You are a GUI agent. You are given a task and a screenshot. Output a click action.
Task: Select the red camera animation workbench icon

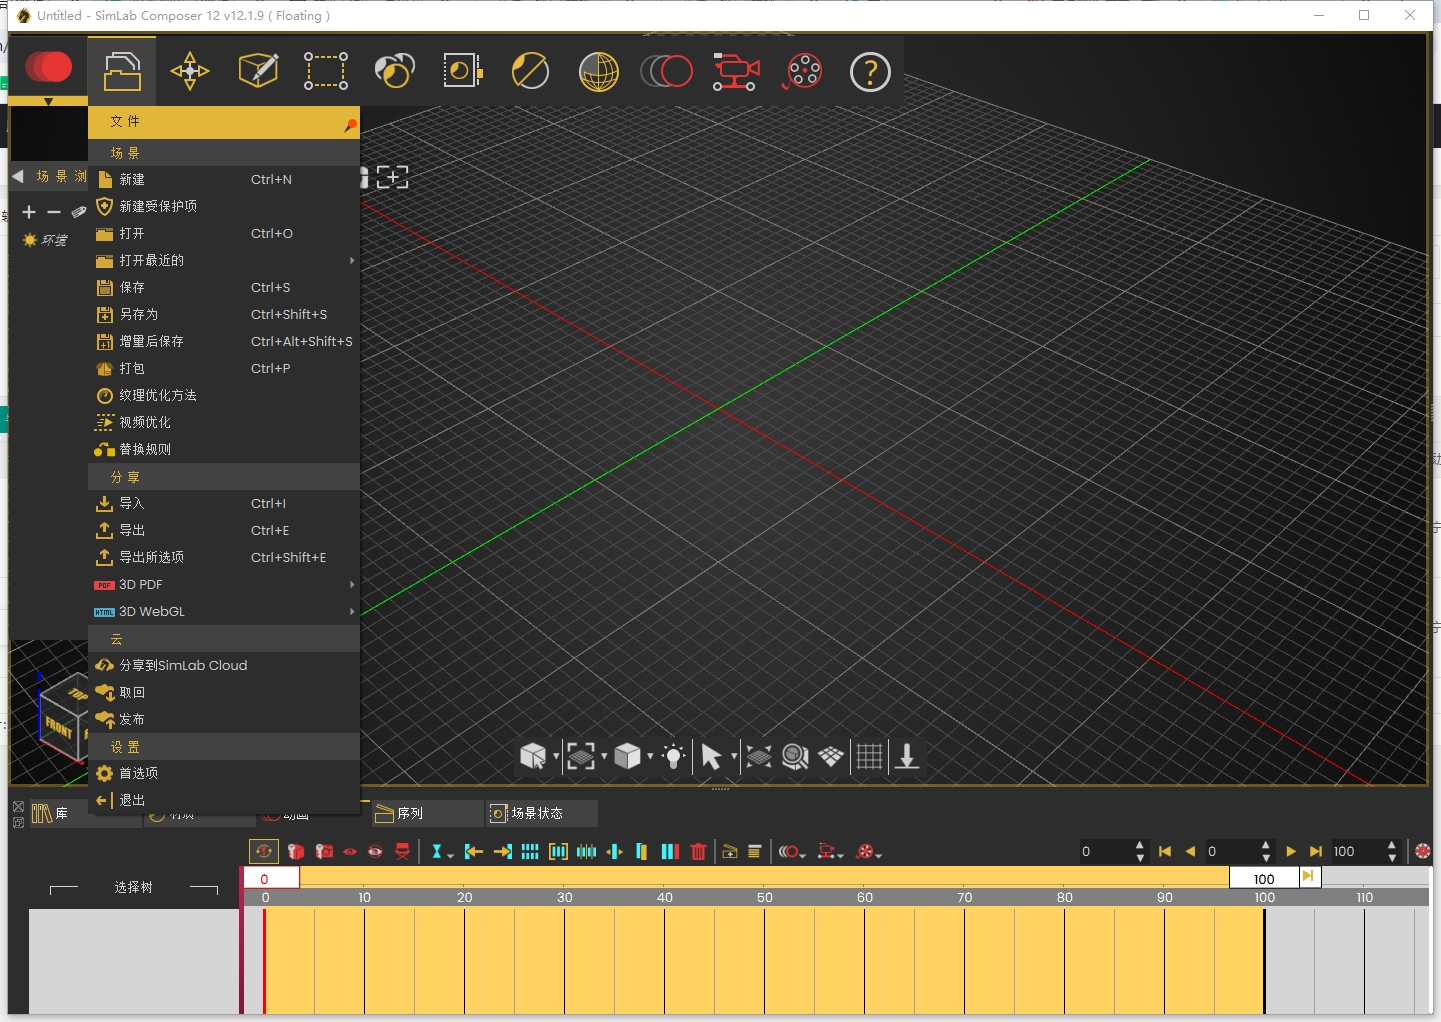(x=736, y=72)
